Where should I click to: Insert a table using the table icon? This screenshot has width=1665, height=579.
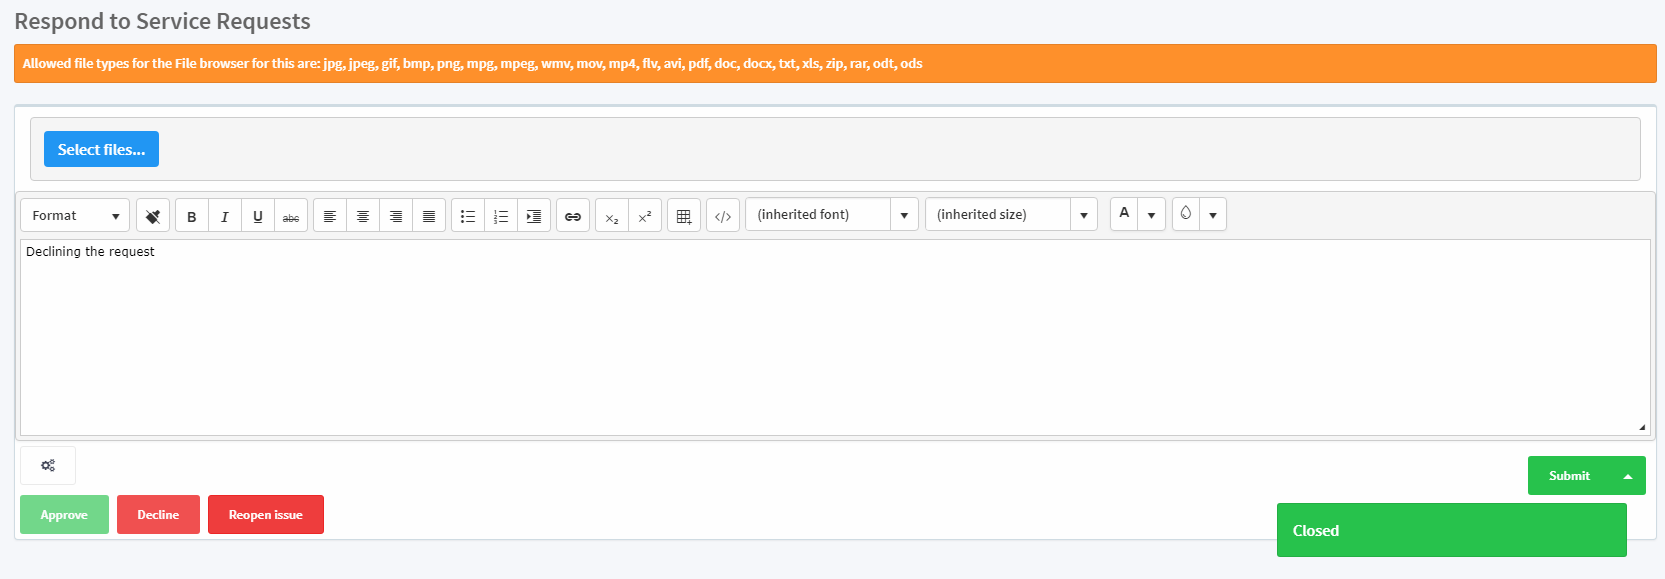[684, 216]
